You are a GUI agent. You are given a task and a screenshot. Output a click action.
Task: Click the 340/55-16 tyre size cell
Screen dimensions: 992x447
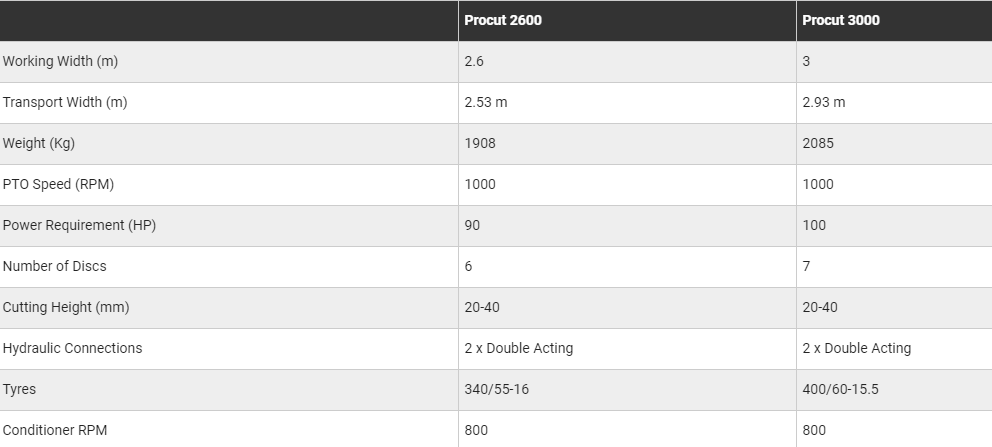click(x=497, y=389)
